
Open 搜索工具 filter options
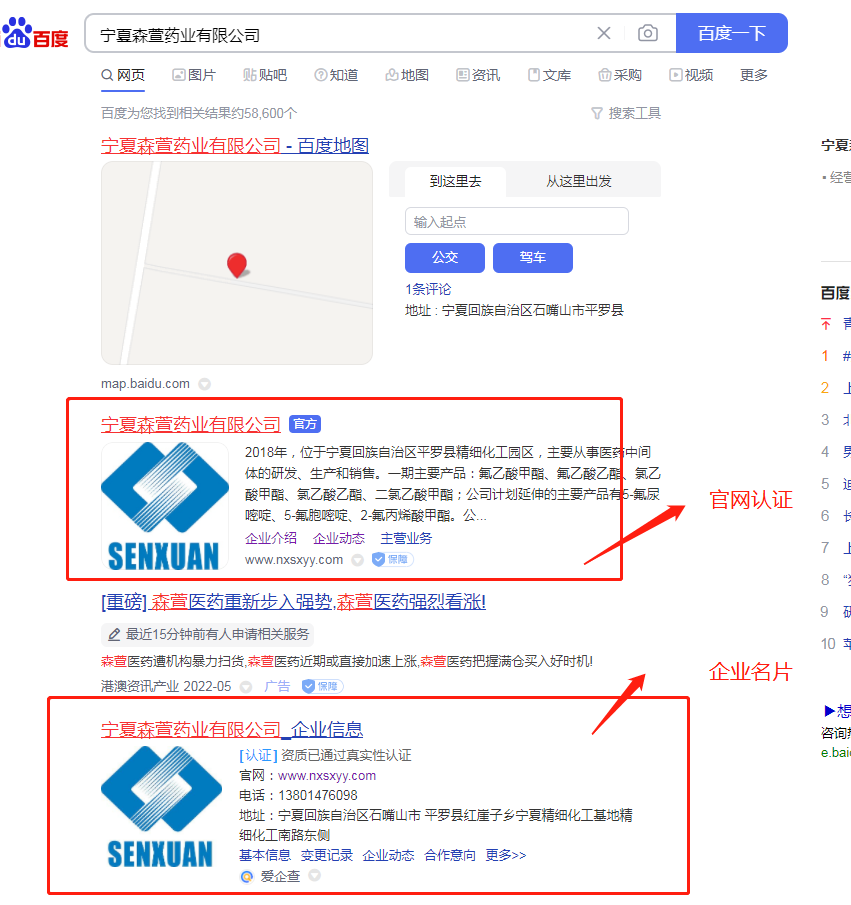(x=626, y=113)
